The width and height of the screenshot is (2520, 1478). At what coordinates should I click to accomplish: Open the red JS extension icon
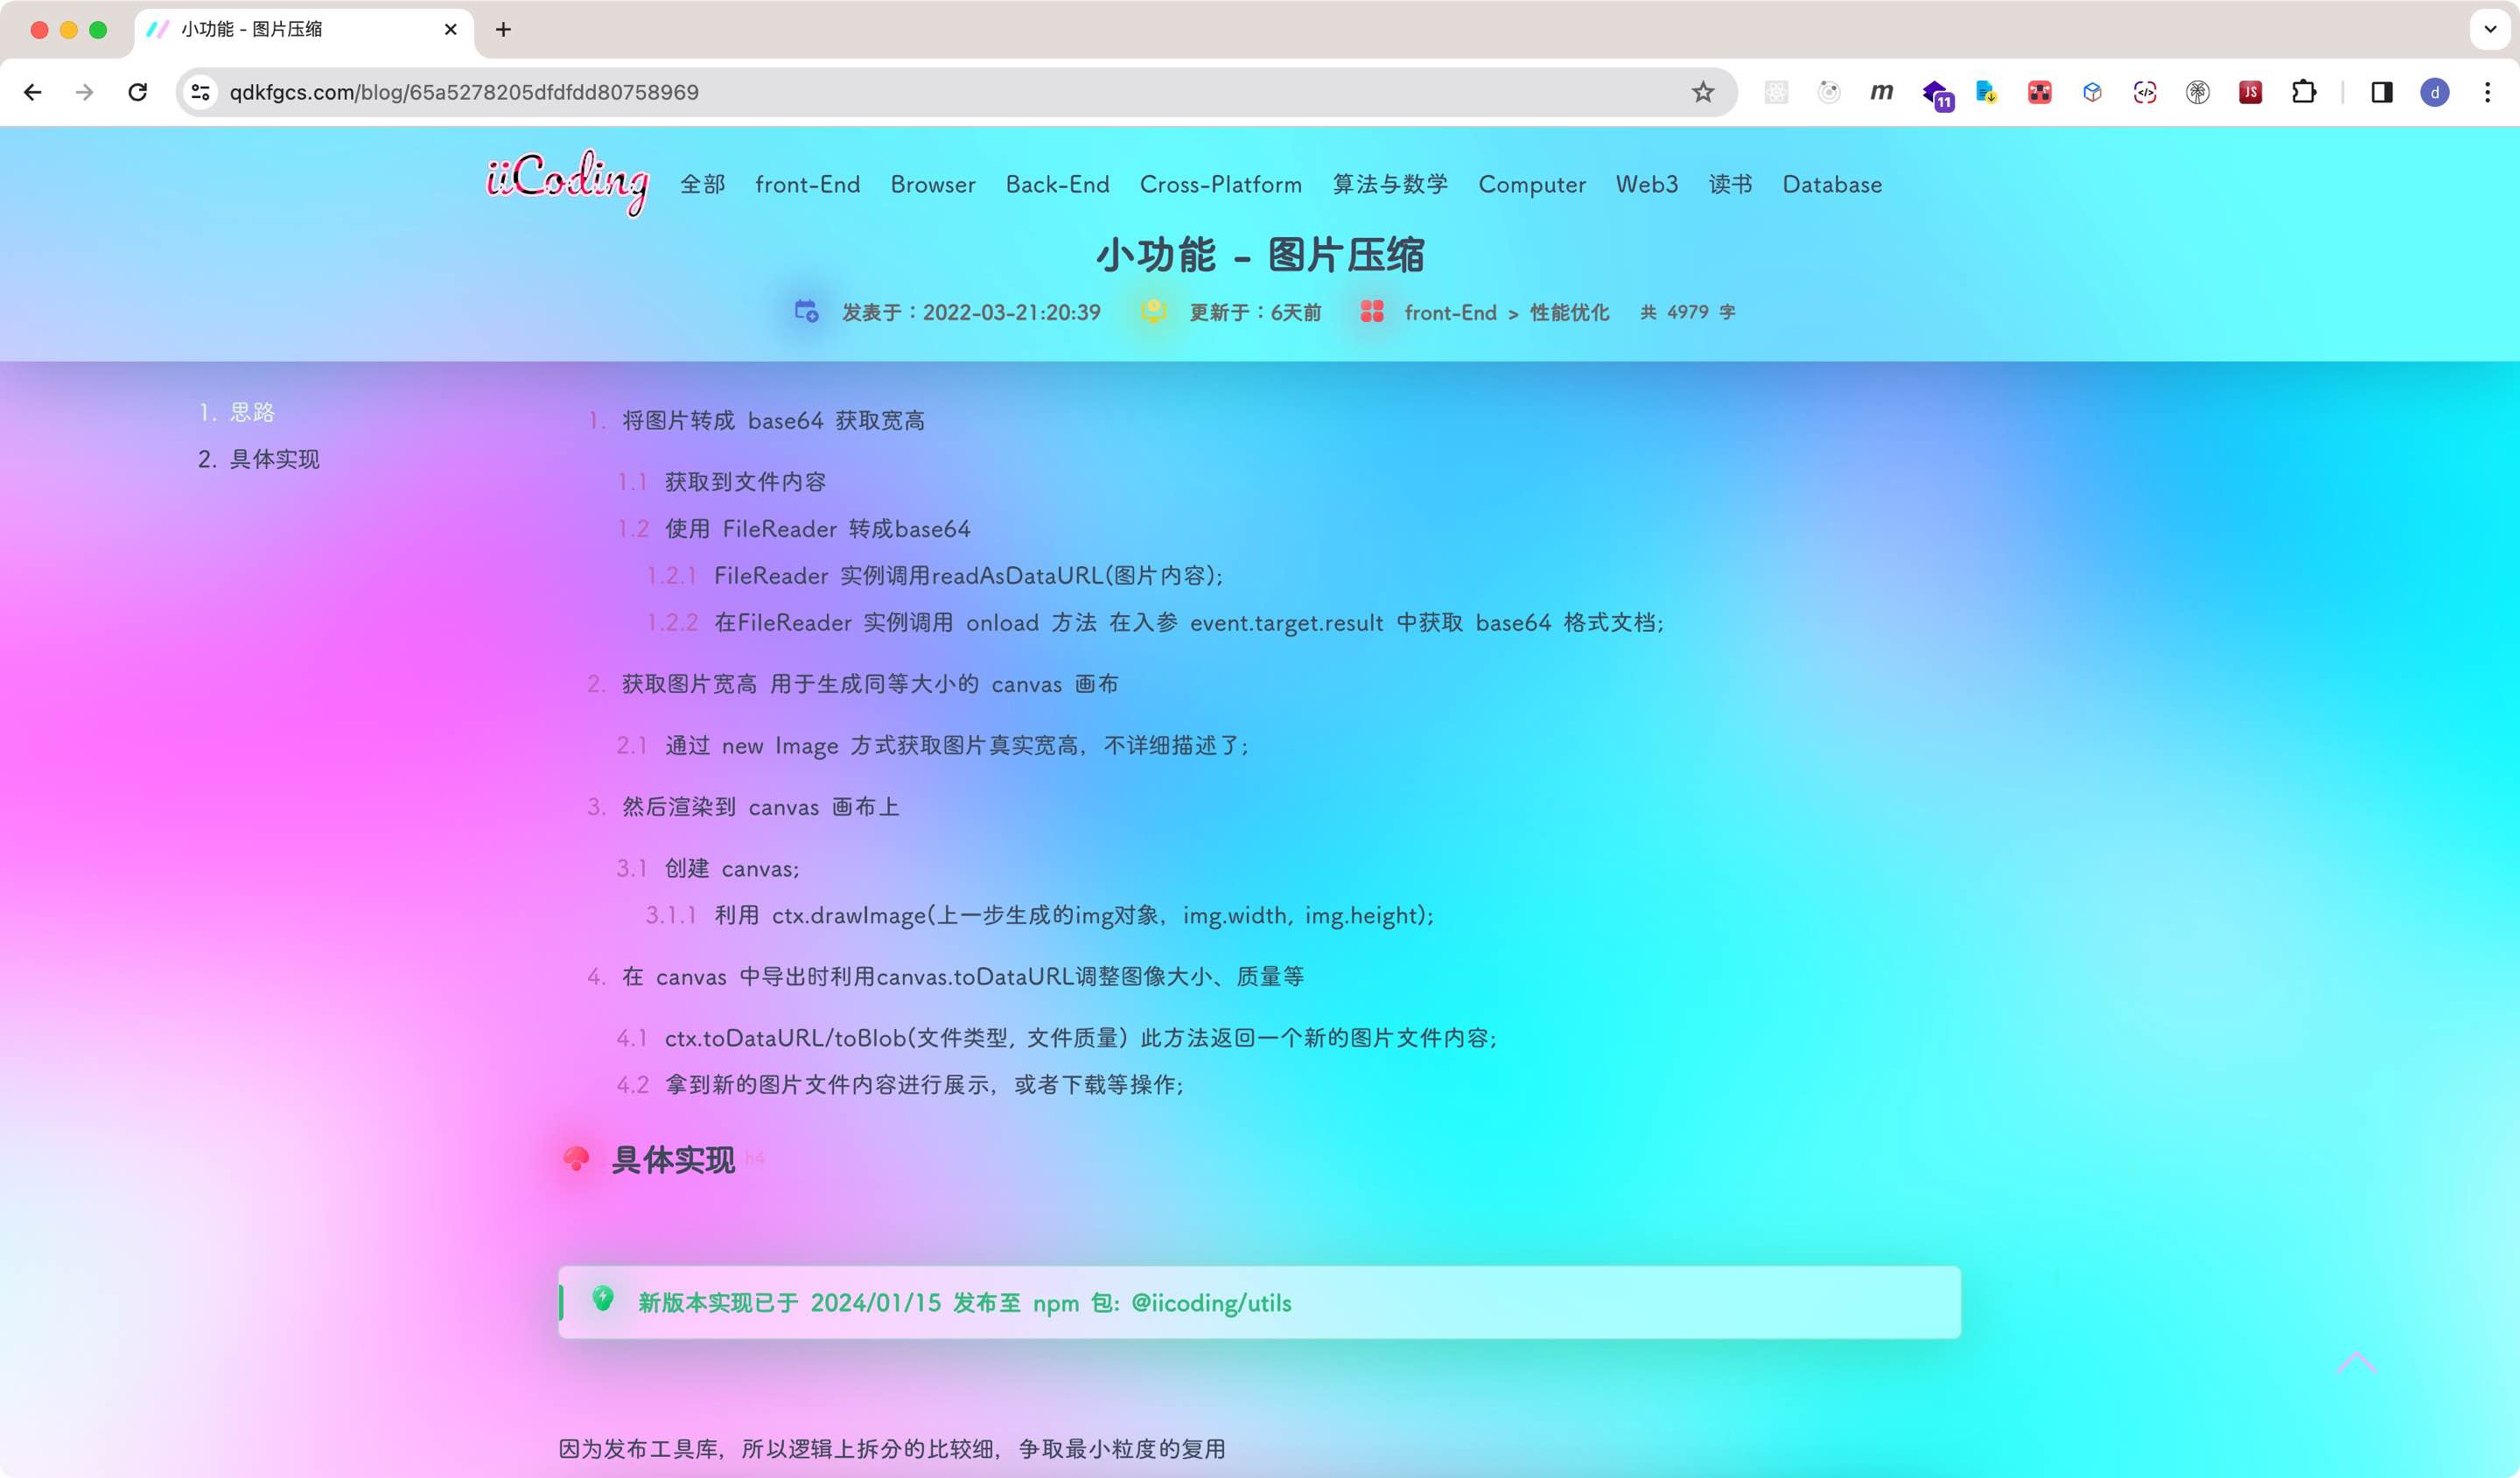[x=2250, y=92]
